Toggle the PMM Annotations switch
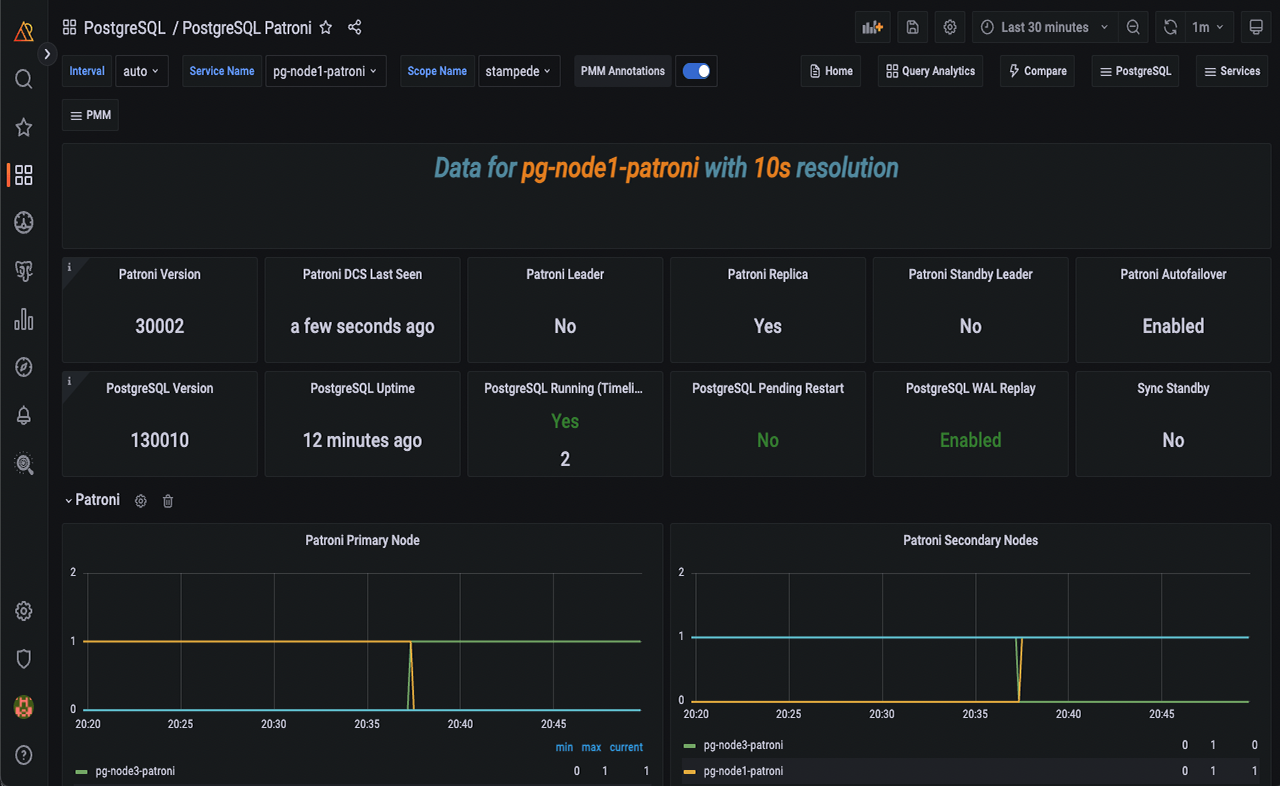 coord(696,71)
